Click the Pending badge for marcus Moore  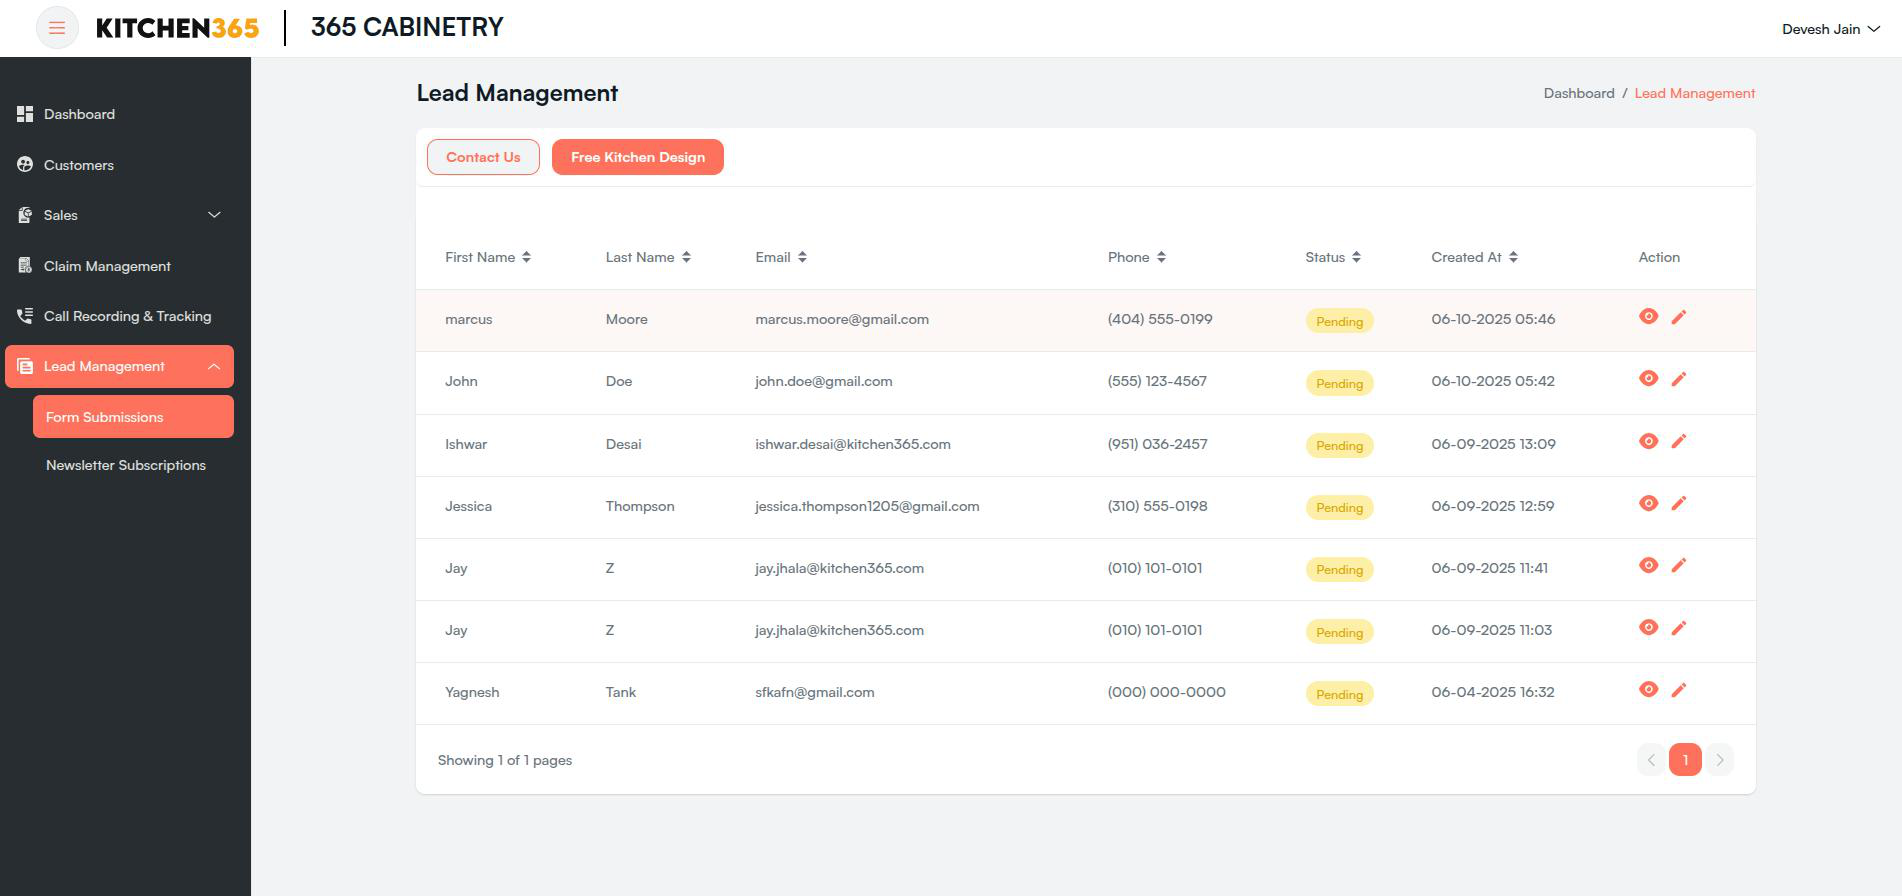pyautogui.click(x=1340, y=321)
